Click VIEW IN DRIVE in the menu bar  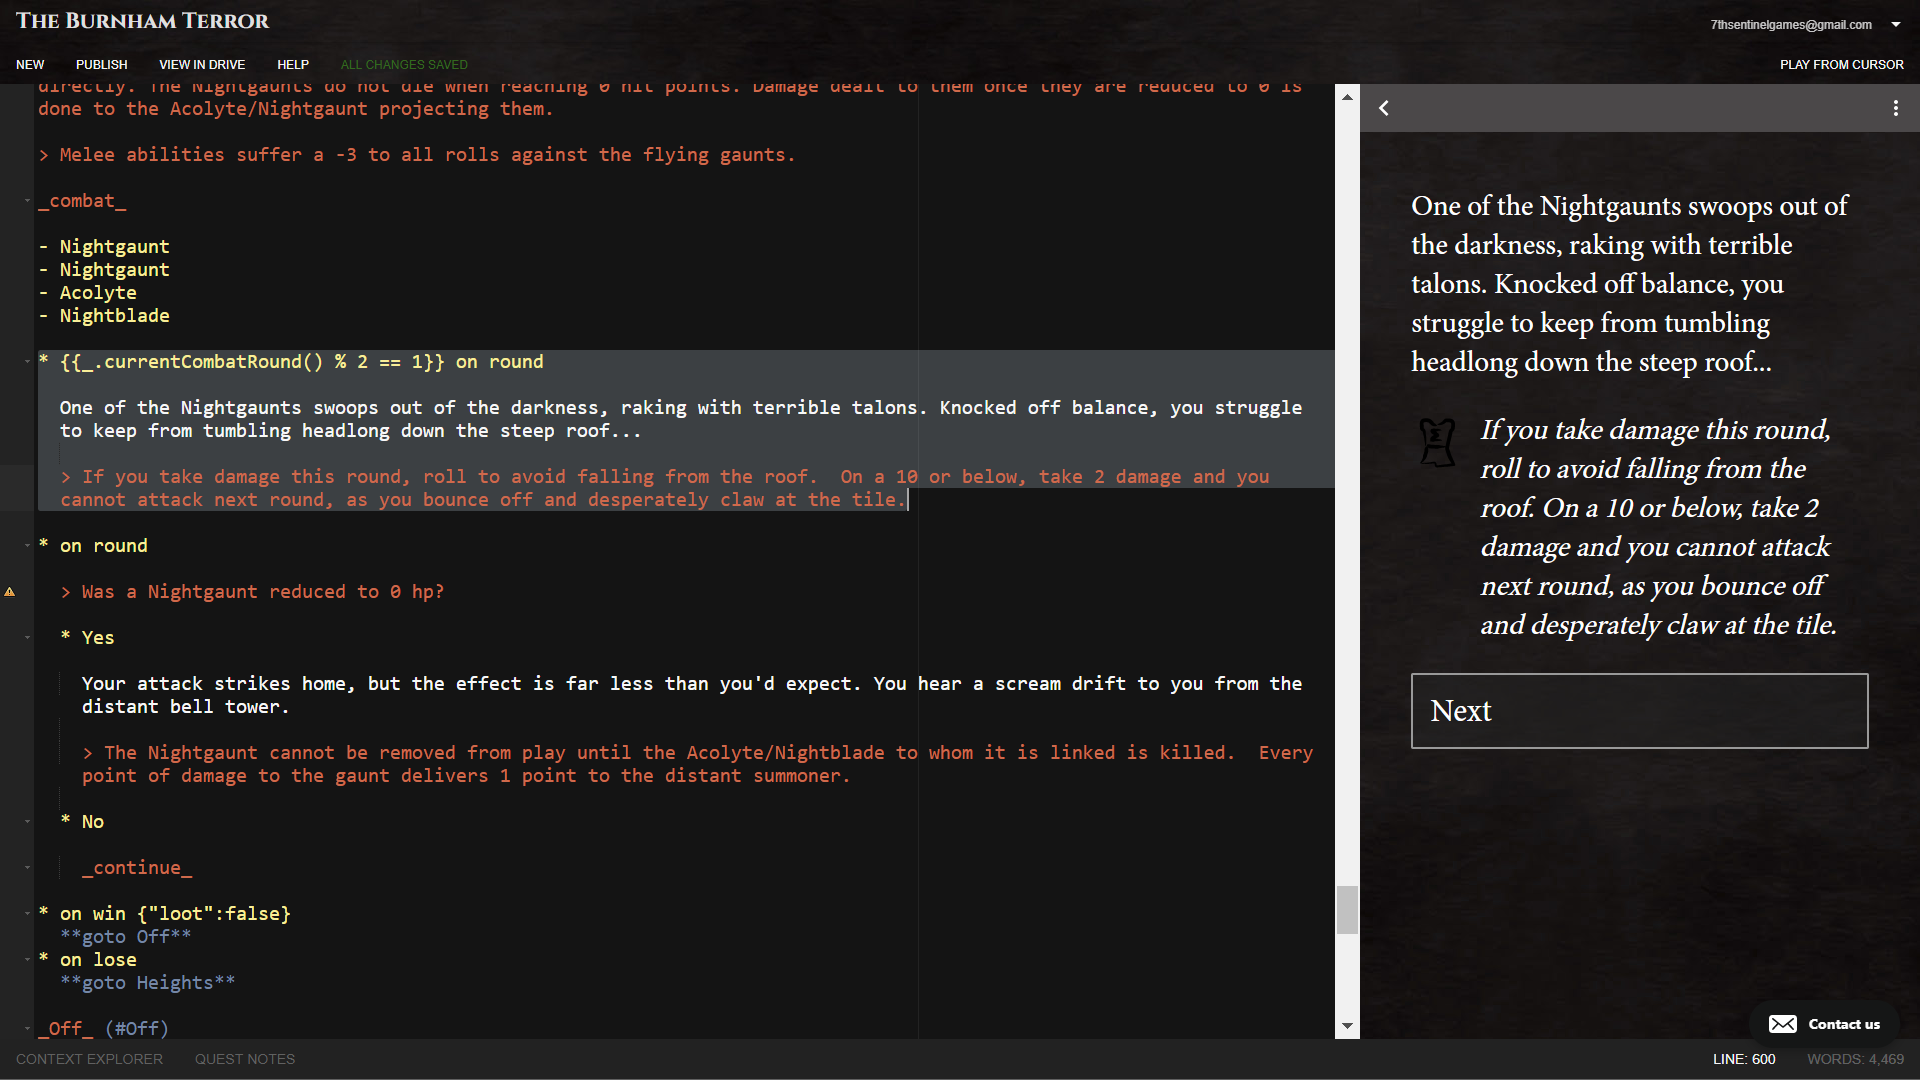201,64
